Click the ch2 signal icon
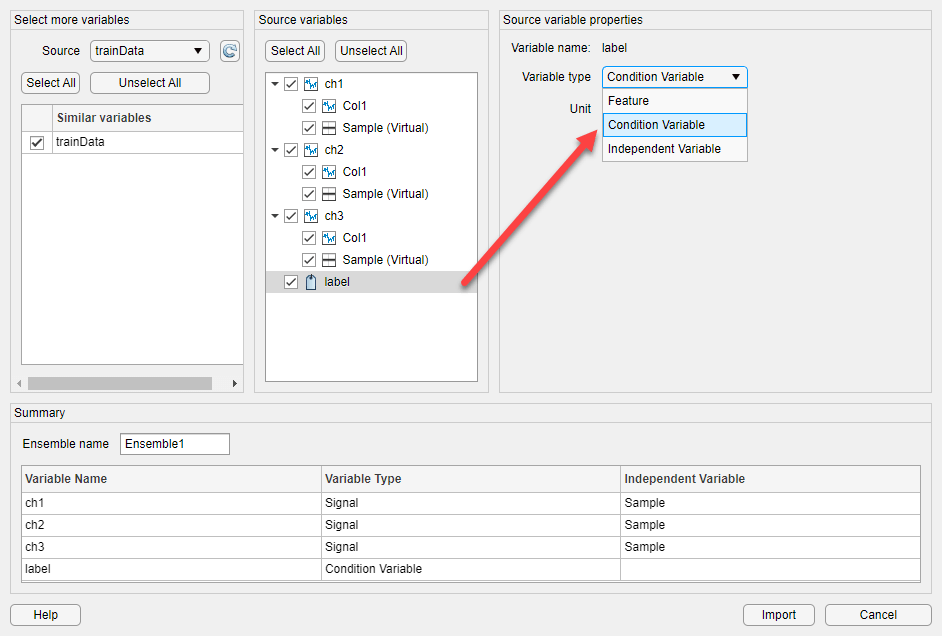This screenshot has height=636, width=942. (x=311, y=150)
